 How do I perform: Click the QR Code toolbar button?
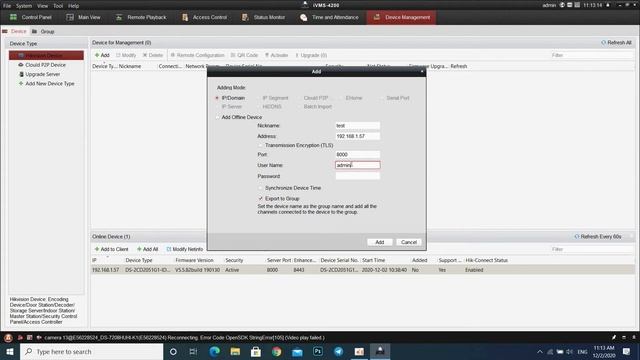(x=244, y=55)
